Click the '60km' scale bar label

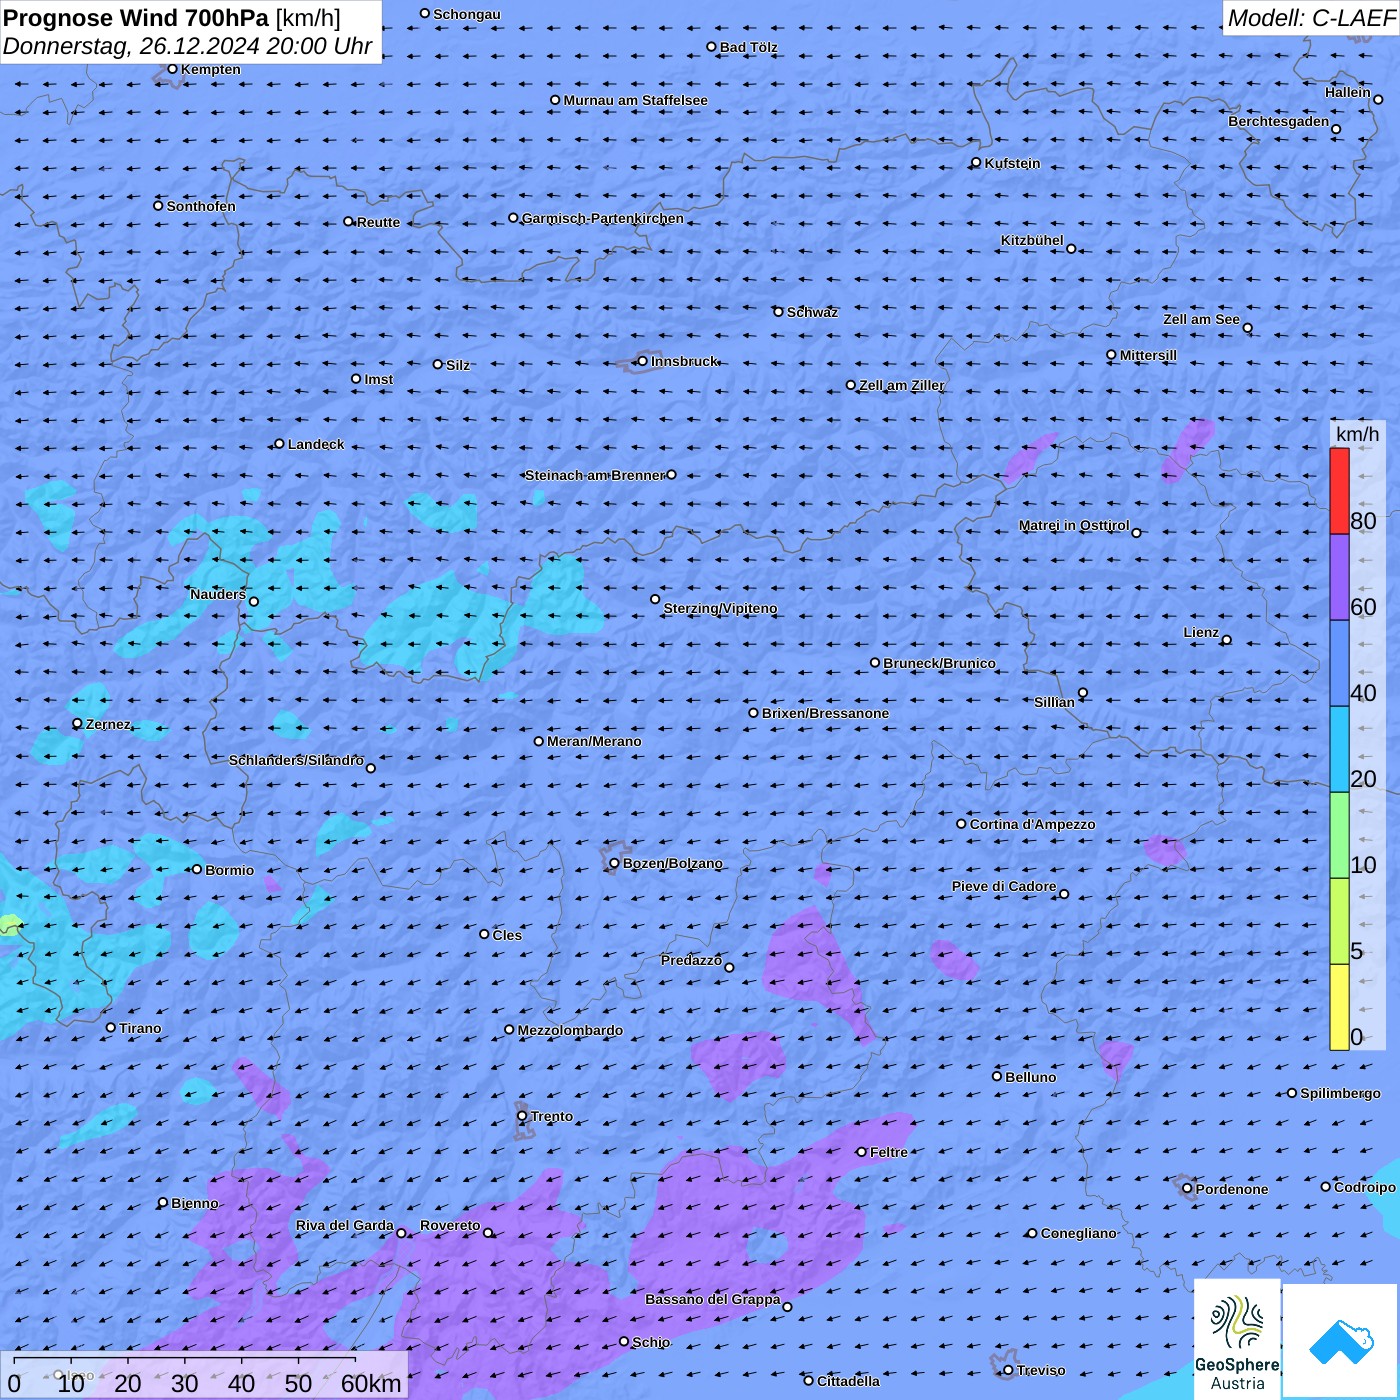[x=371, y=1383]
